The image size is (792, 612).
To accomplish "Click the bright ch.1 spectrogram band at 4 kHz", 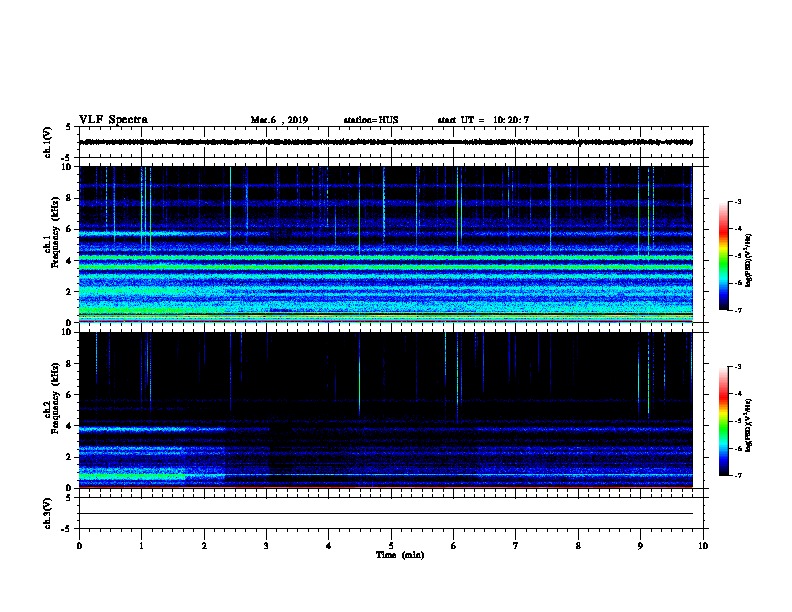I will [x=386, y=259].
